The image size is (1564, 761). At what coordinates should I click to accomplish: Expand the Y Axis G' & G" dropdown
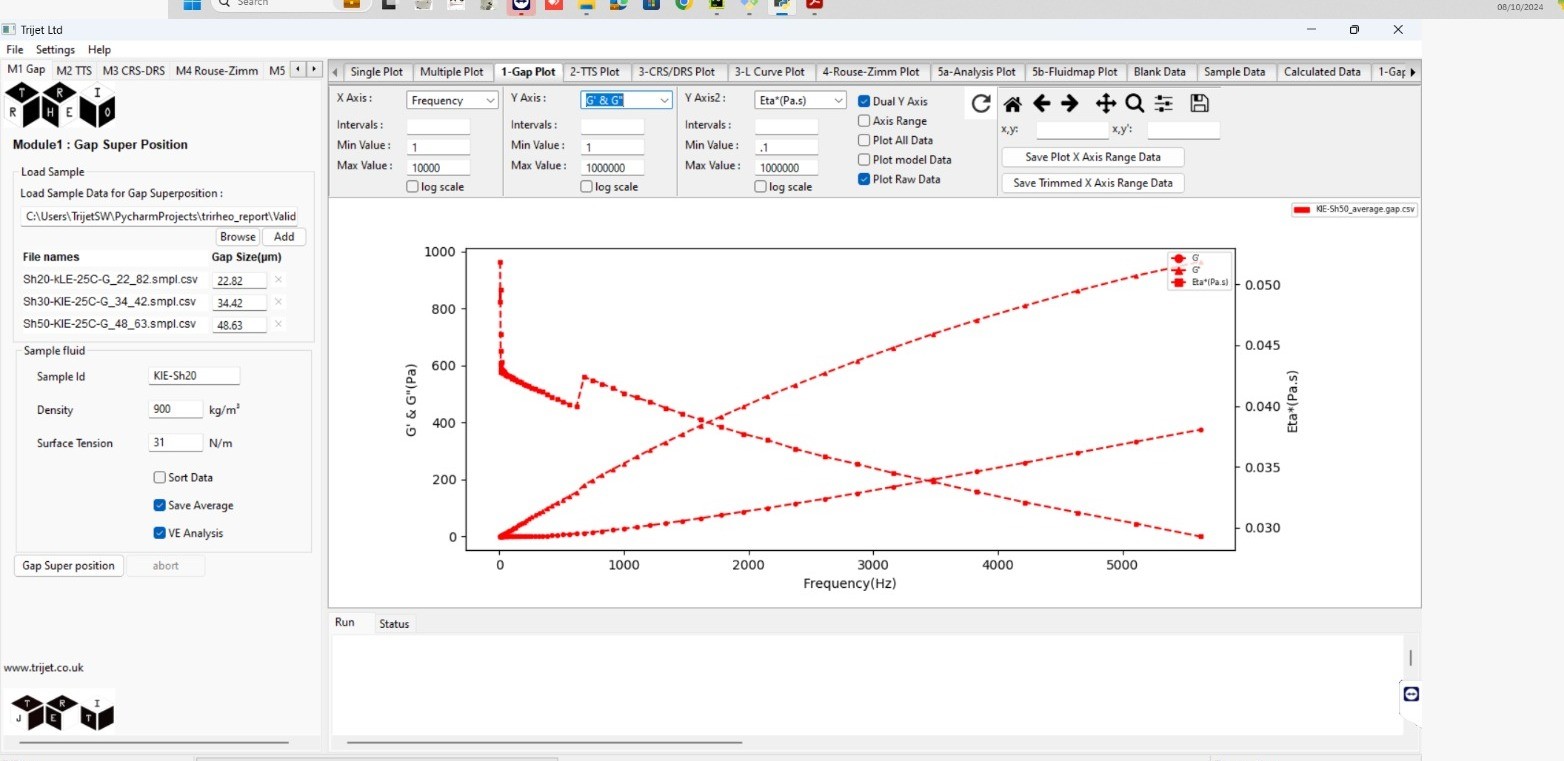(626, 100)
